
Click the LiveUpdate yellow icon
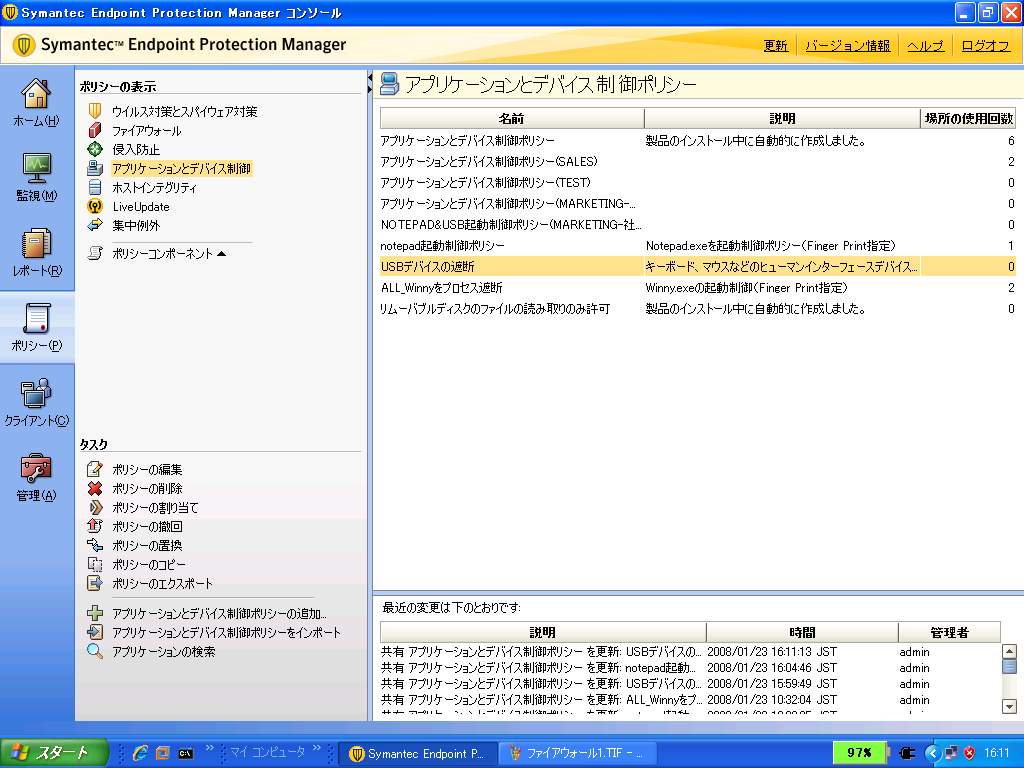[x=95, y=206]
